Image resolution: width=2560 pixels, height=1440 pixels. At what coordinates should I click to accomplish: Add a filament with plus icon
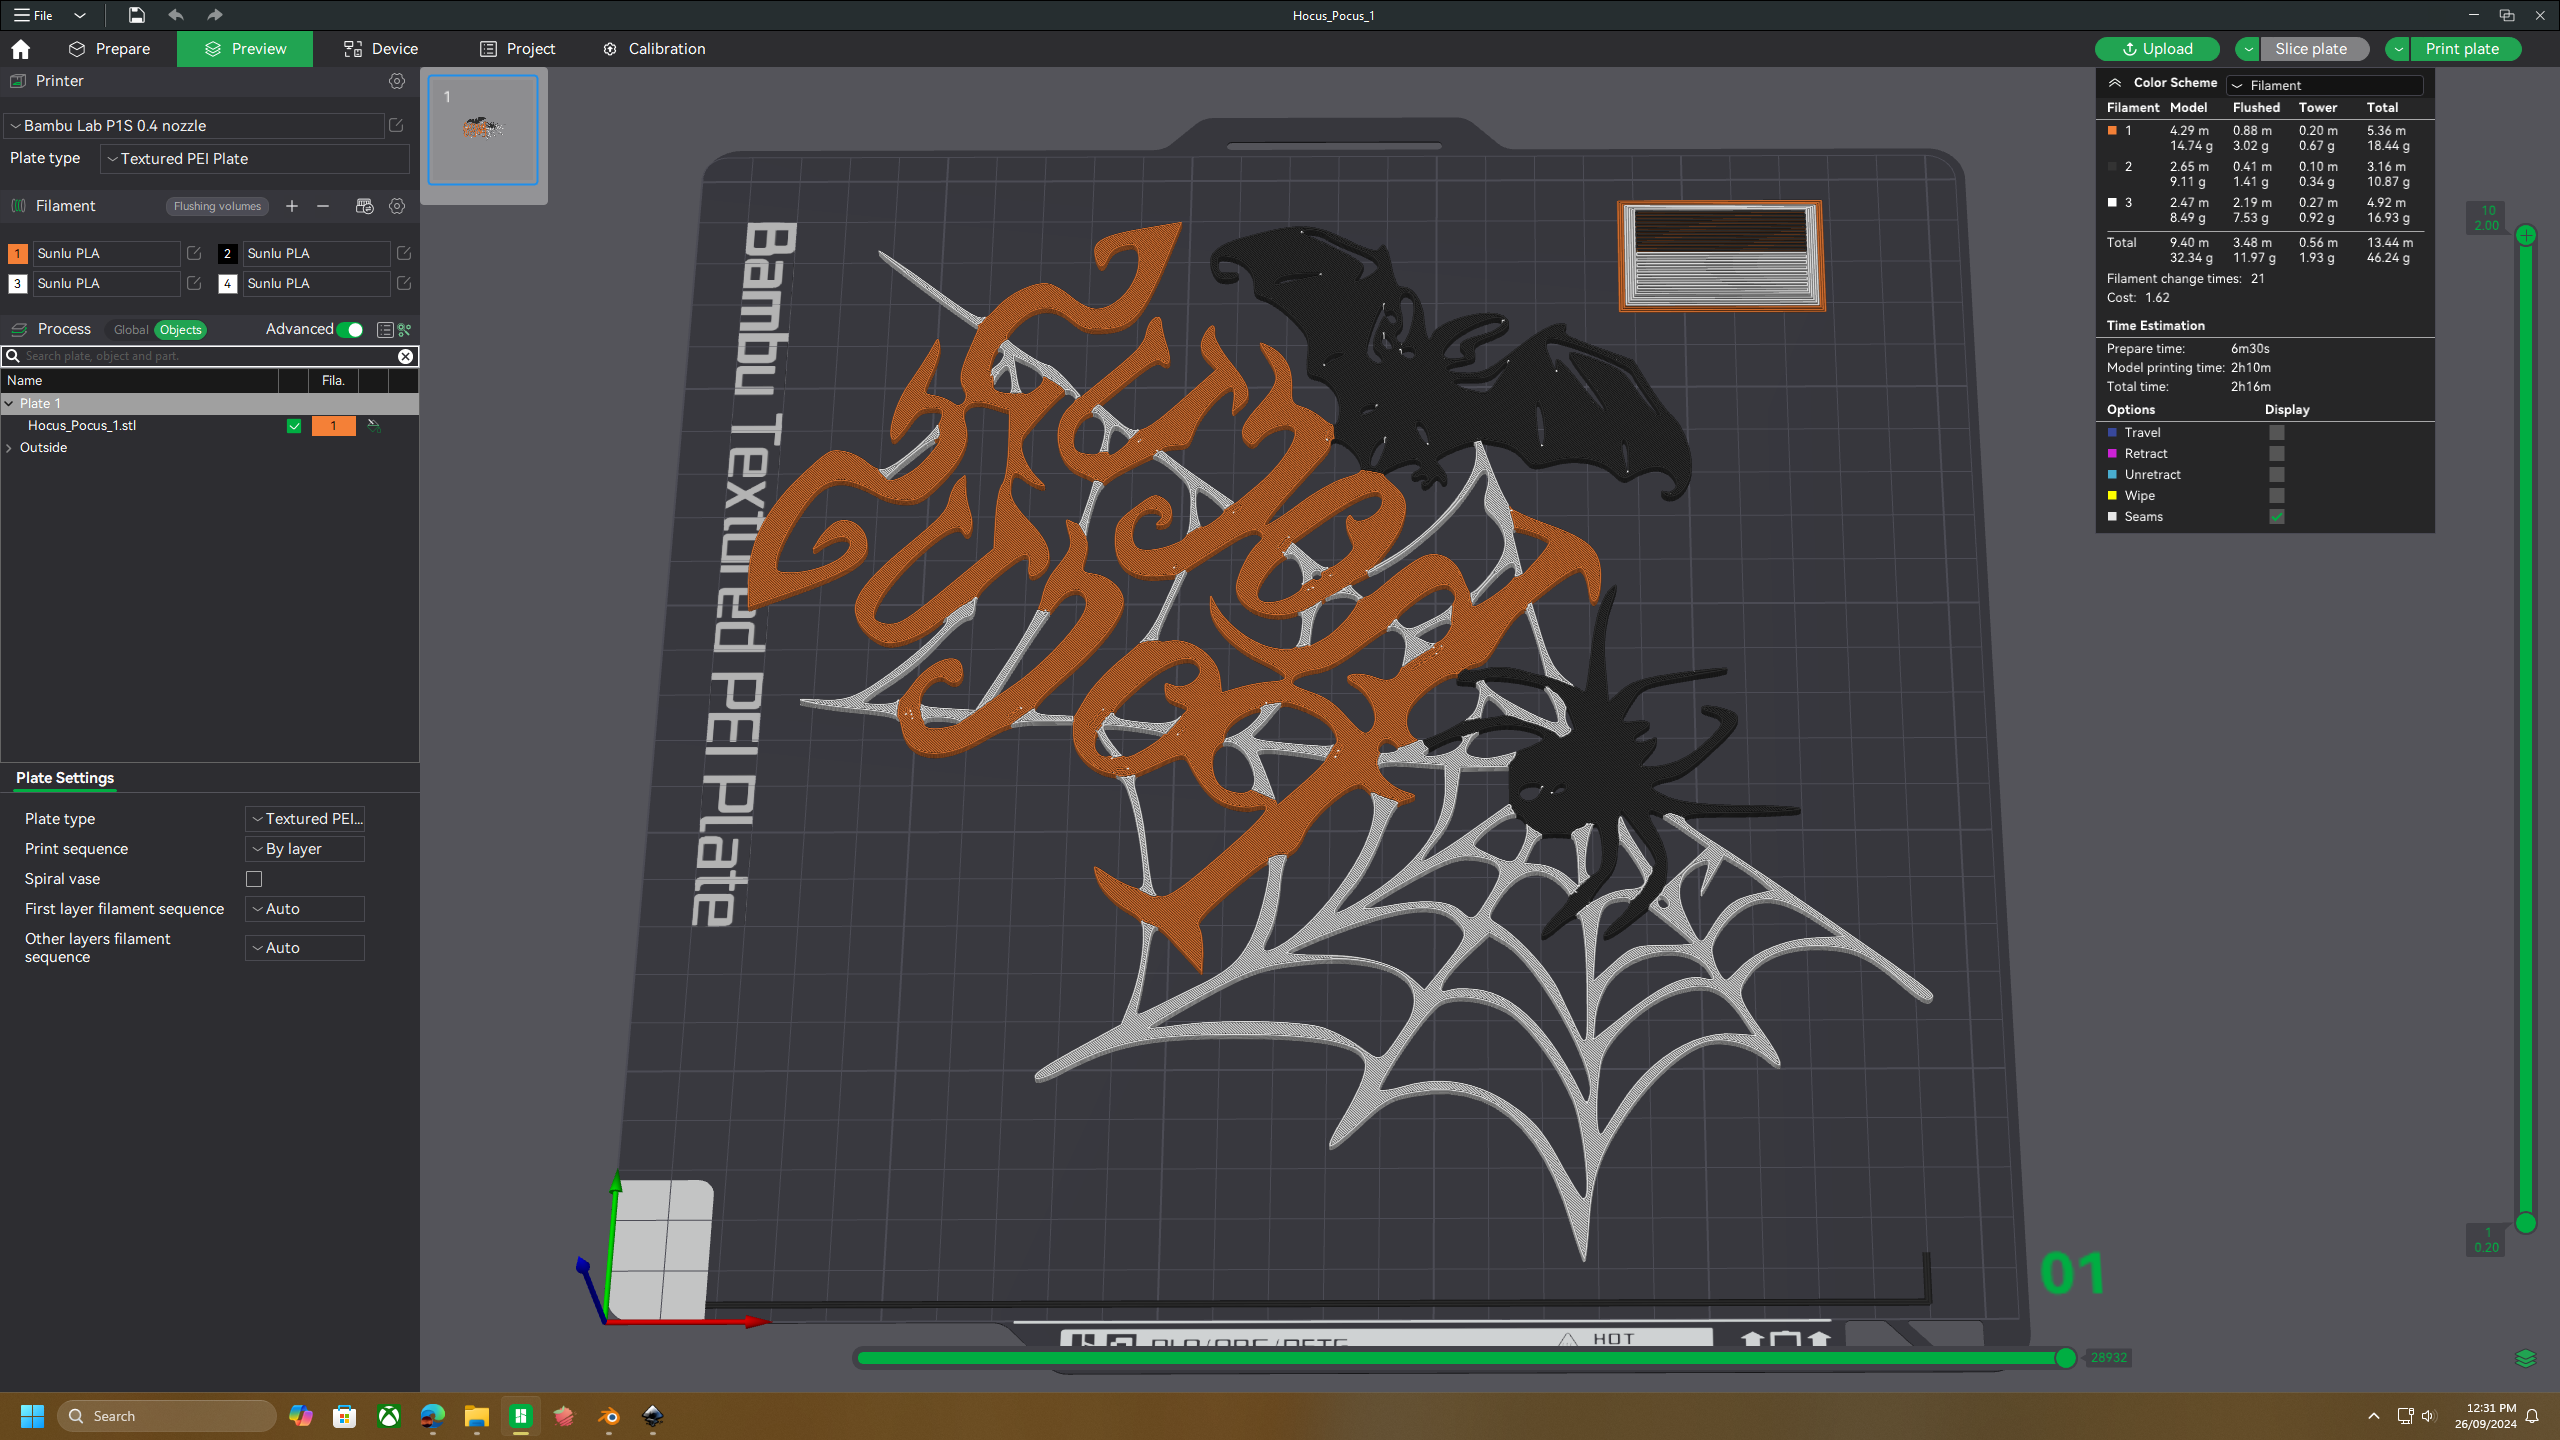(x=292, y=206)
